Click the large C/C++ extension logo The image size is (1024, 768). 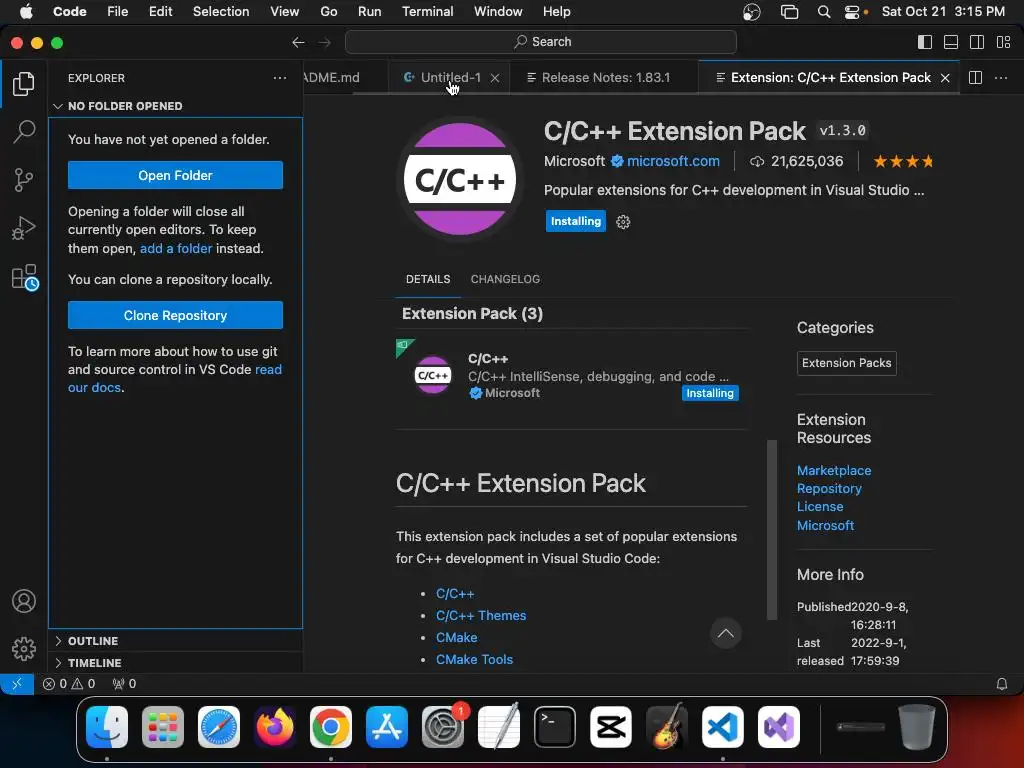(460, 179)
